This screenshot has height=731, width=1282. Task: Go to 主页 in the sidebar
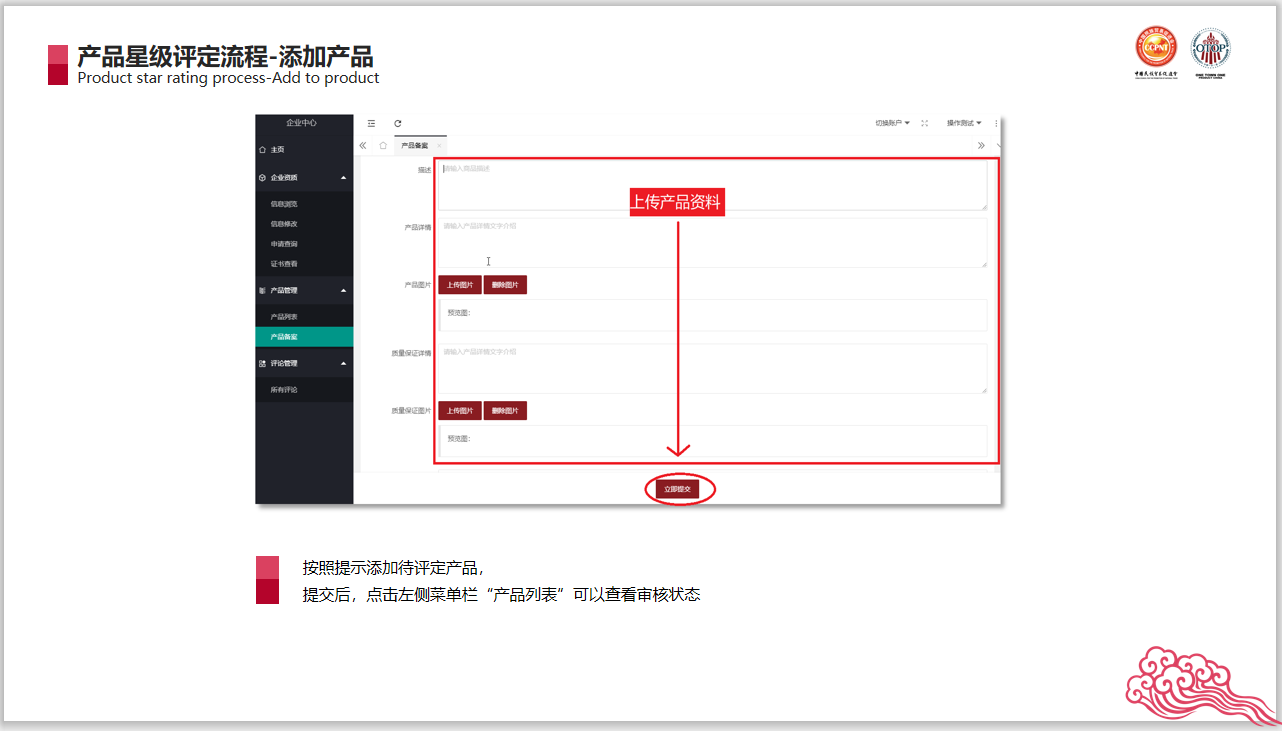[304, 149]
